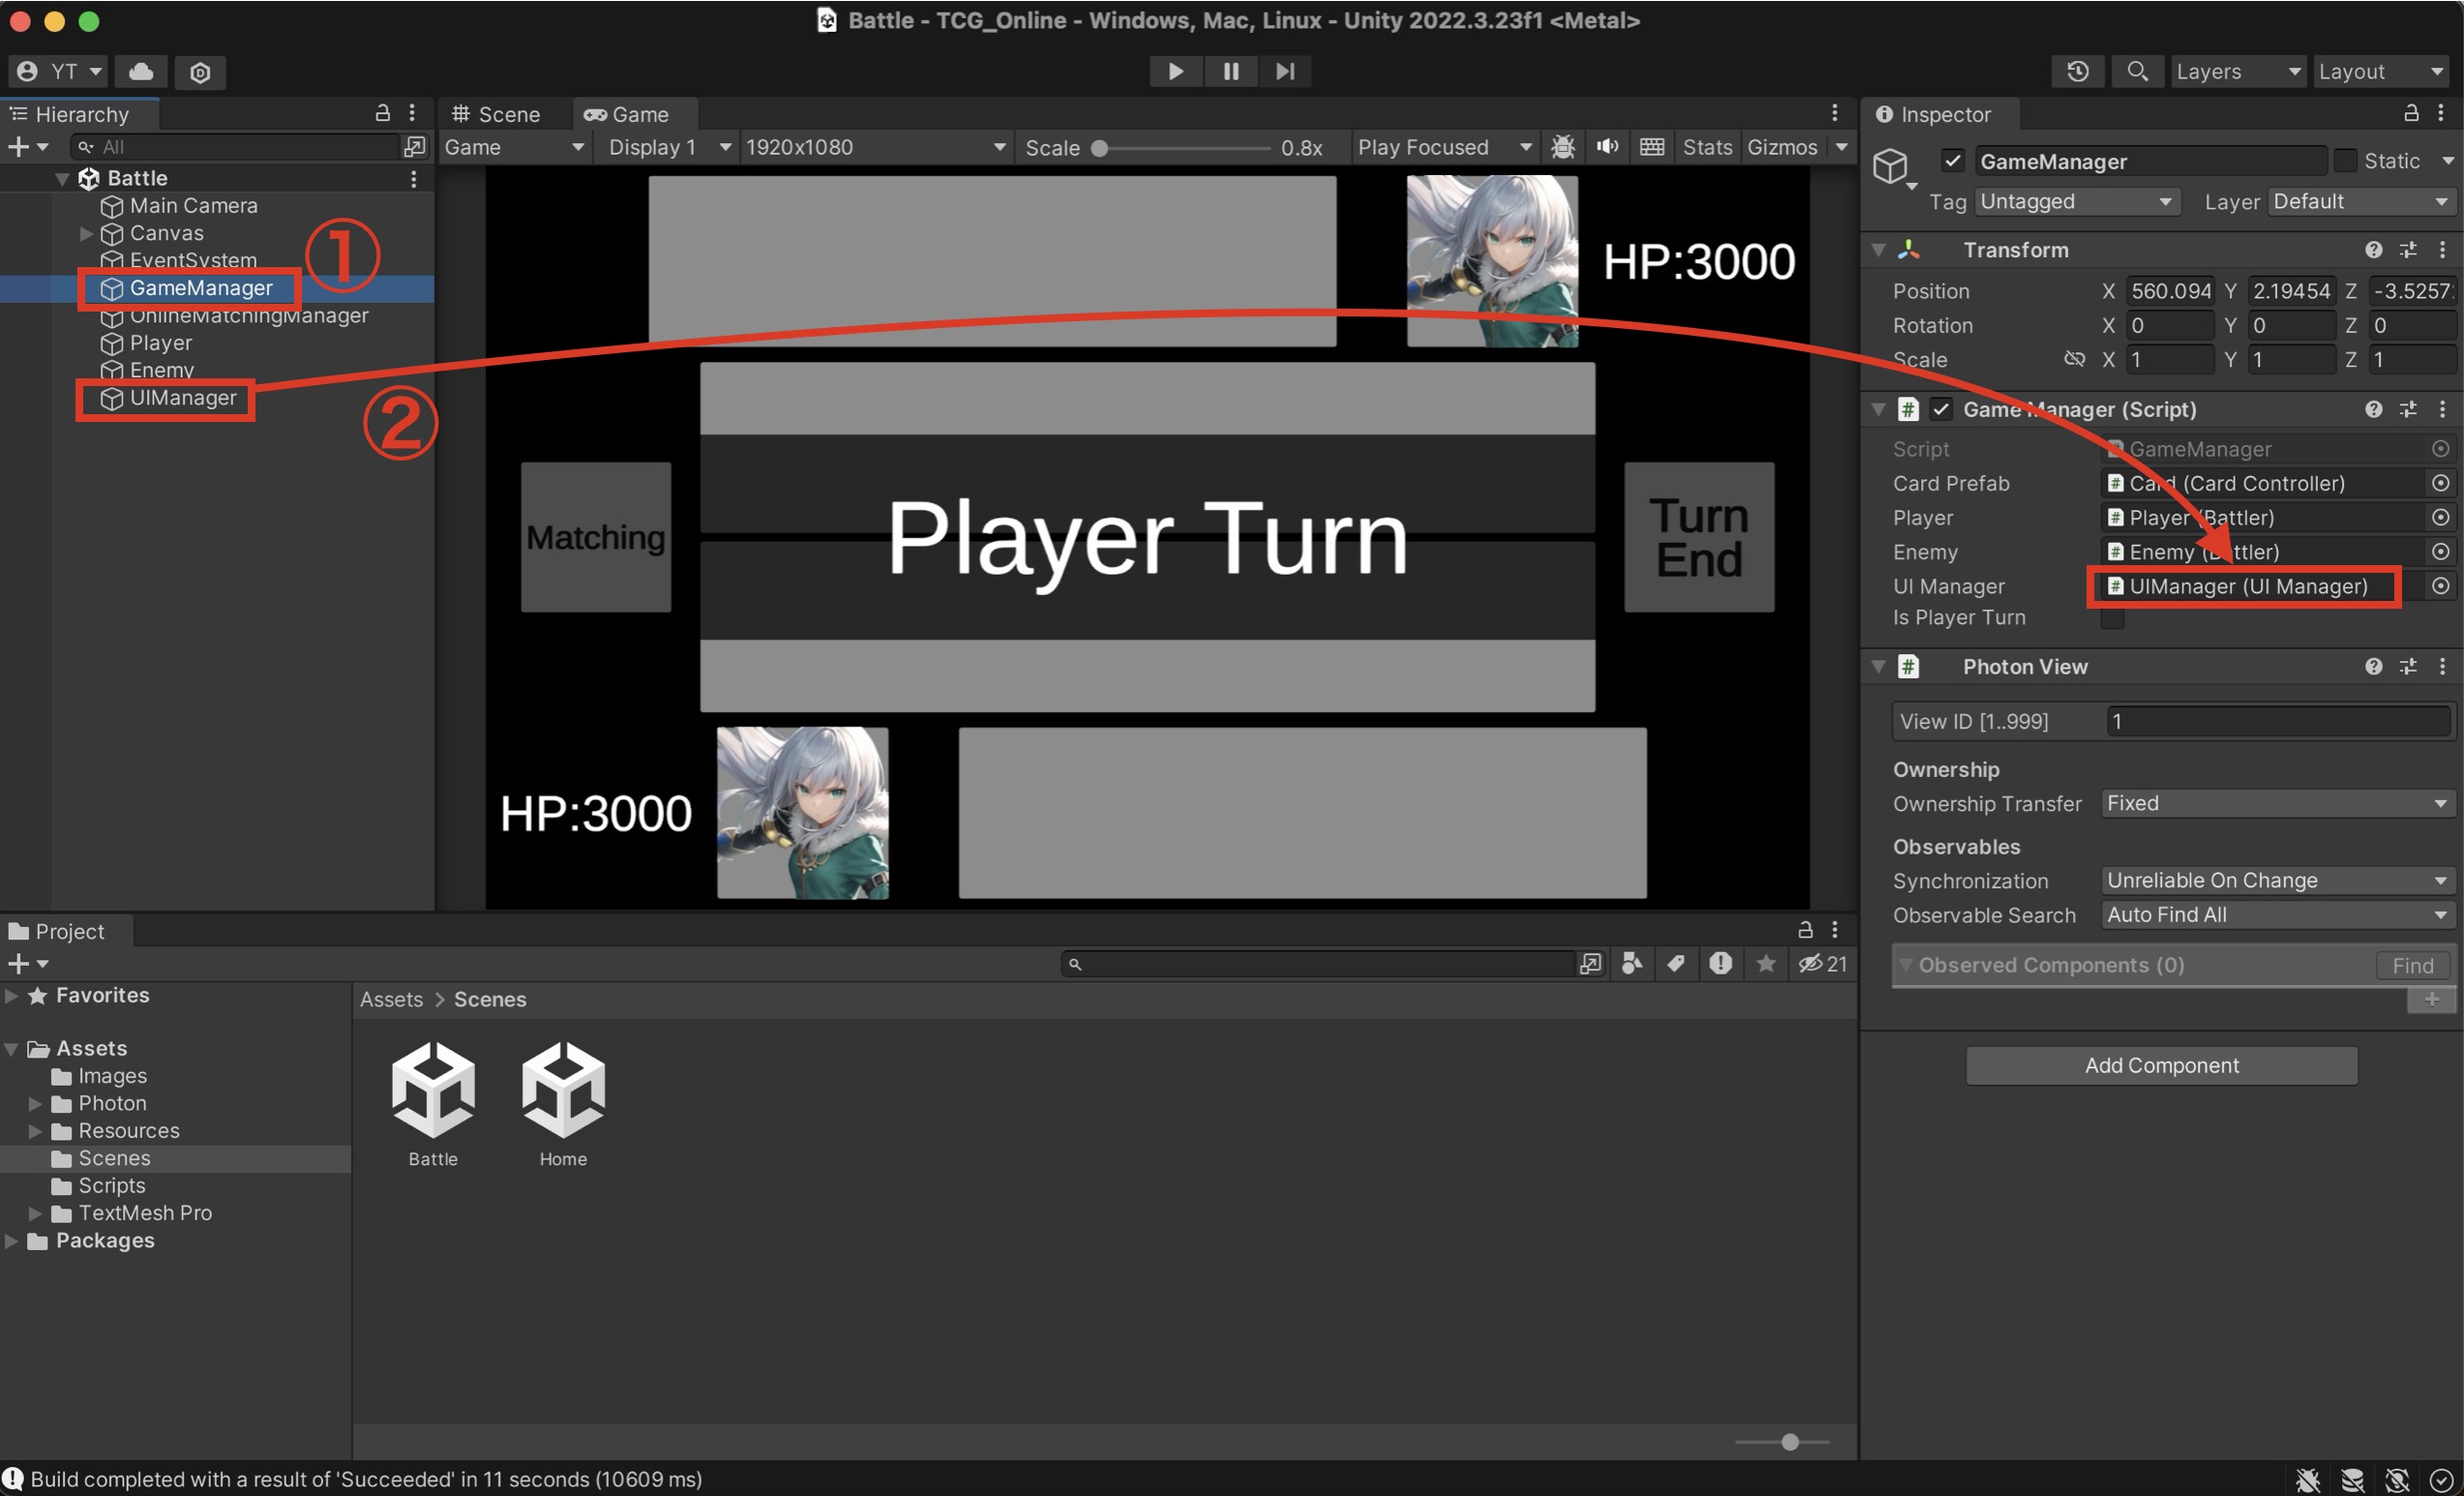
Task: Open the Undo History icon
Action: click(2077, 71)
